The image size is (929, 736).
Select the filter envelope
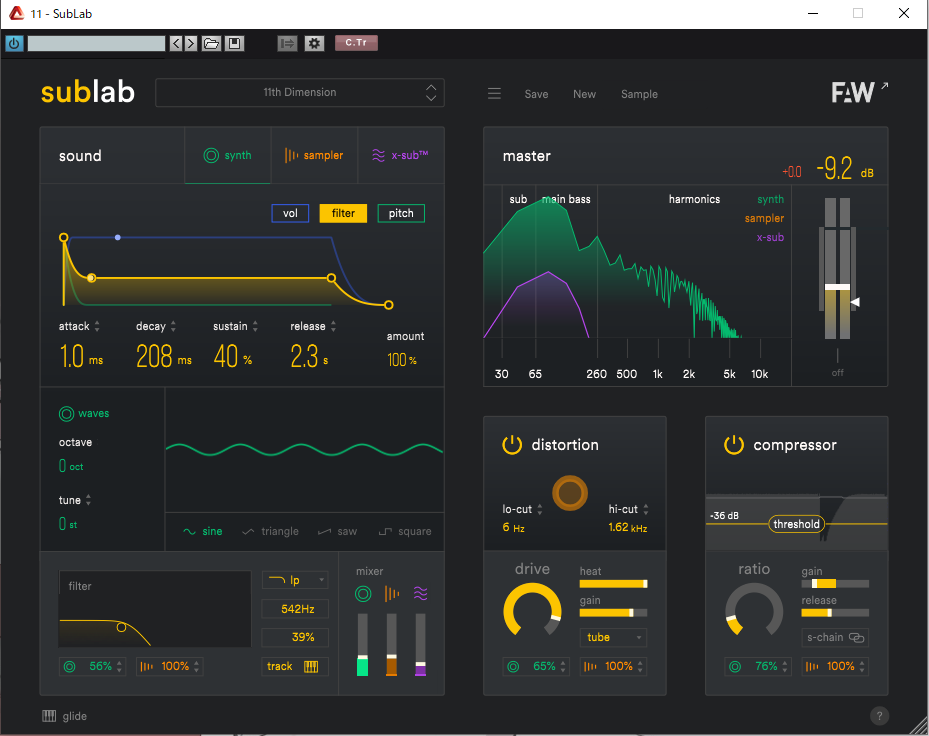click(x=343, y=213)
